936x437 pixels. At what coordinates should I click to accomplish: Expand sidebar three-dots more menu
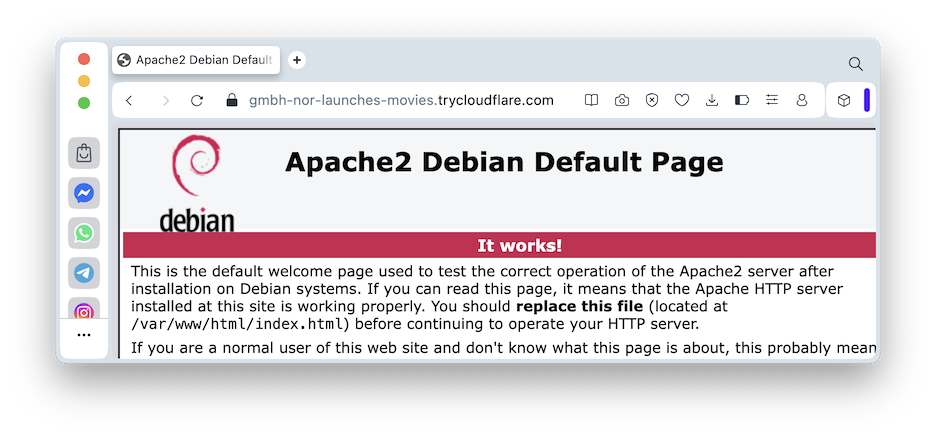click(84, 335)
